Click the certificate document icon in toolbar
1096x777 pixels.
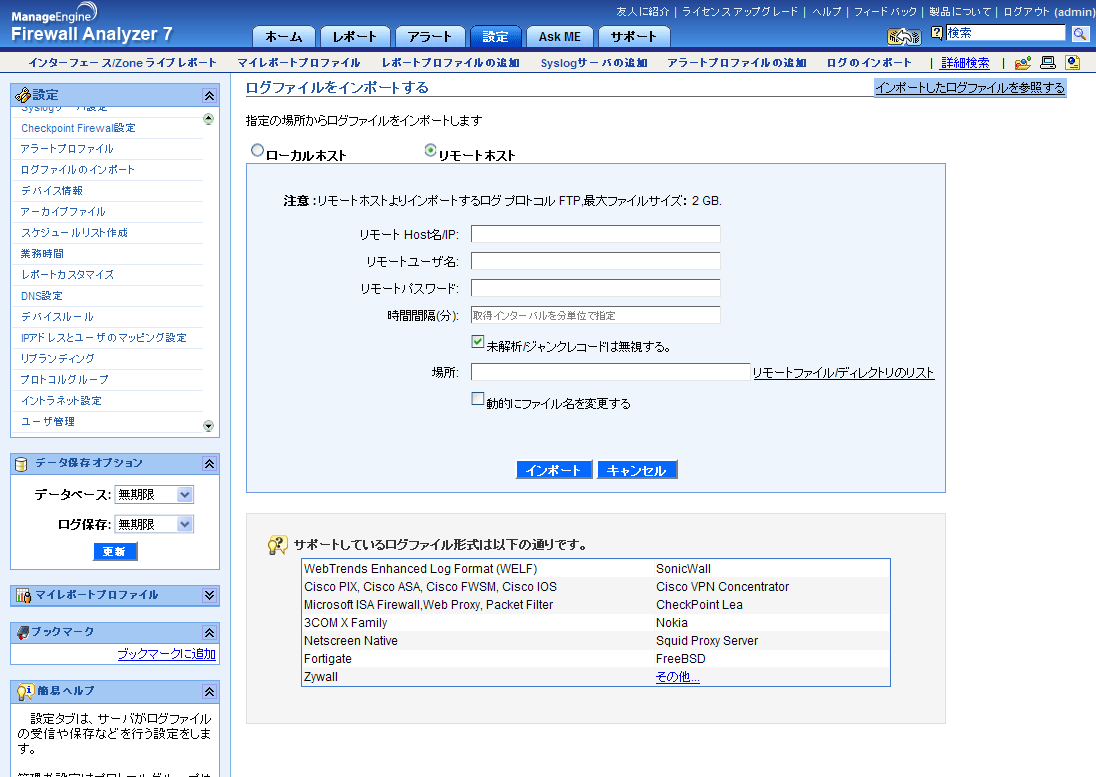[x=1072, y=63]
